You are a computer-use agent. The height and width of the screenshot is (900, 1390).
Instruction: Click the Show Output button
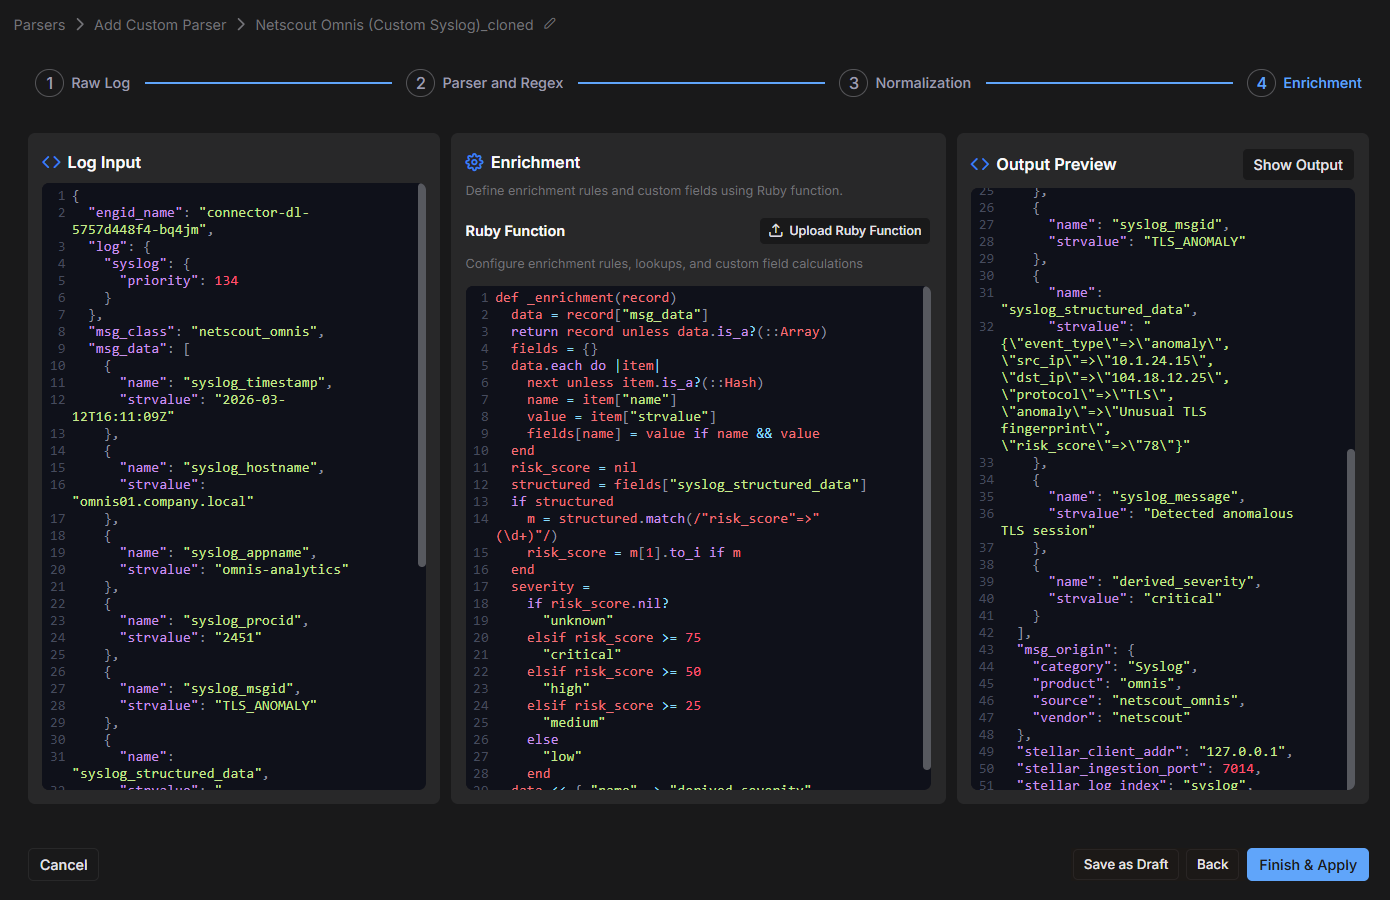pos(1298,164)
